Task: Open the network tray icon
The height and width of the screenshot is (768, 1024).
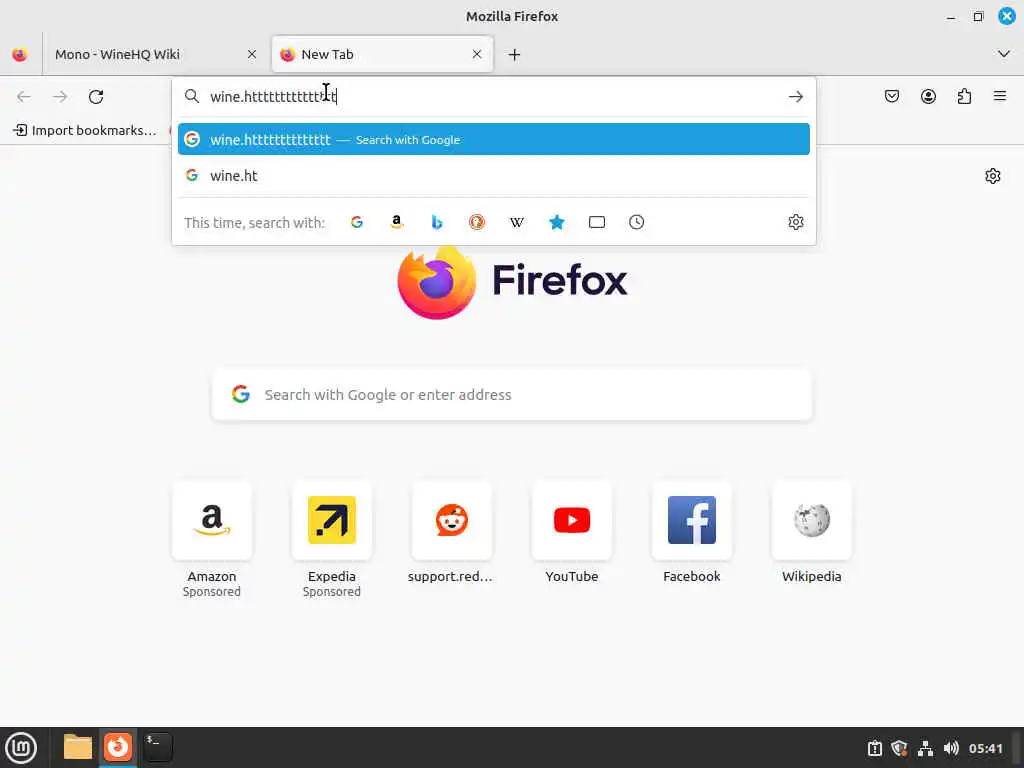Action: click(925, 748)
